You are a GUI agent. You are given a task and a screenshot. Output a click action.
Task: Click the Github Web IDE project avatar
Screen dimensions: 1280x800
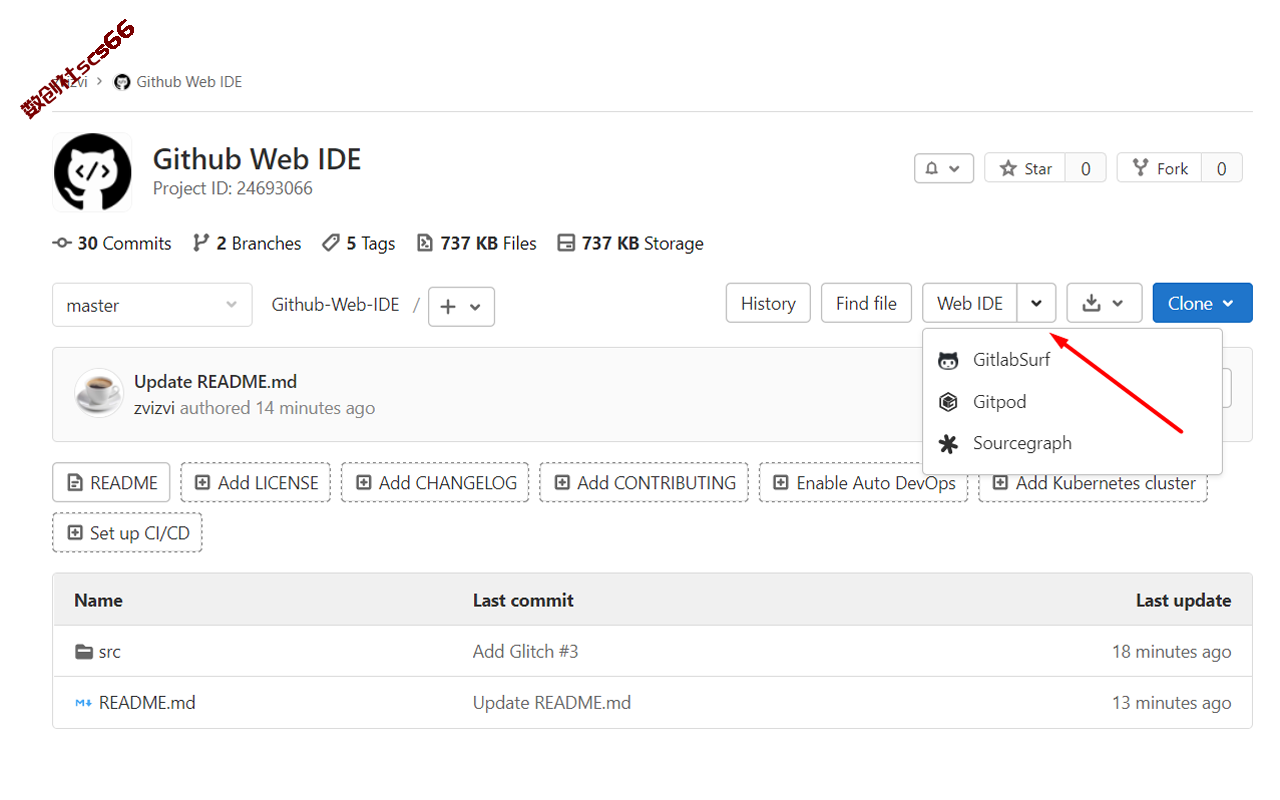pos(92,172)
